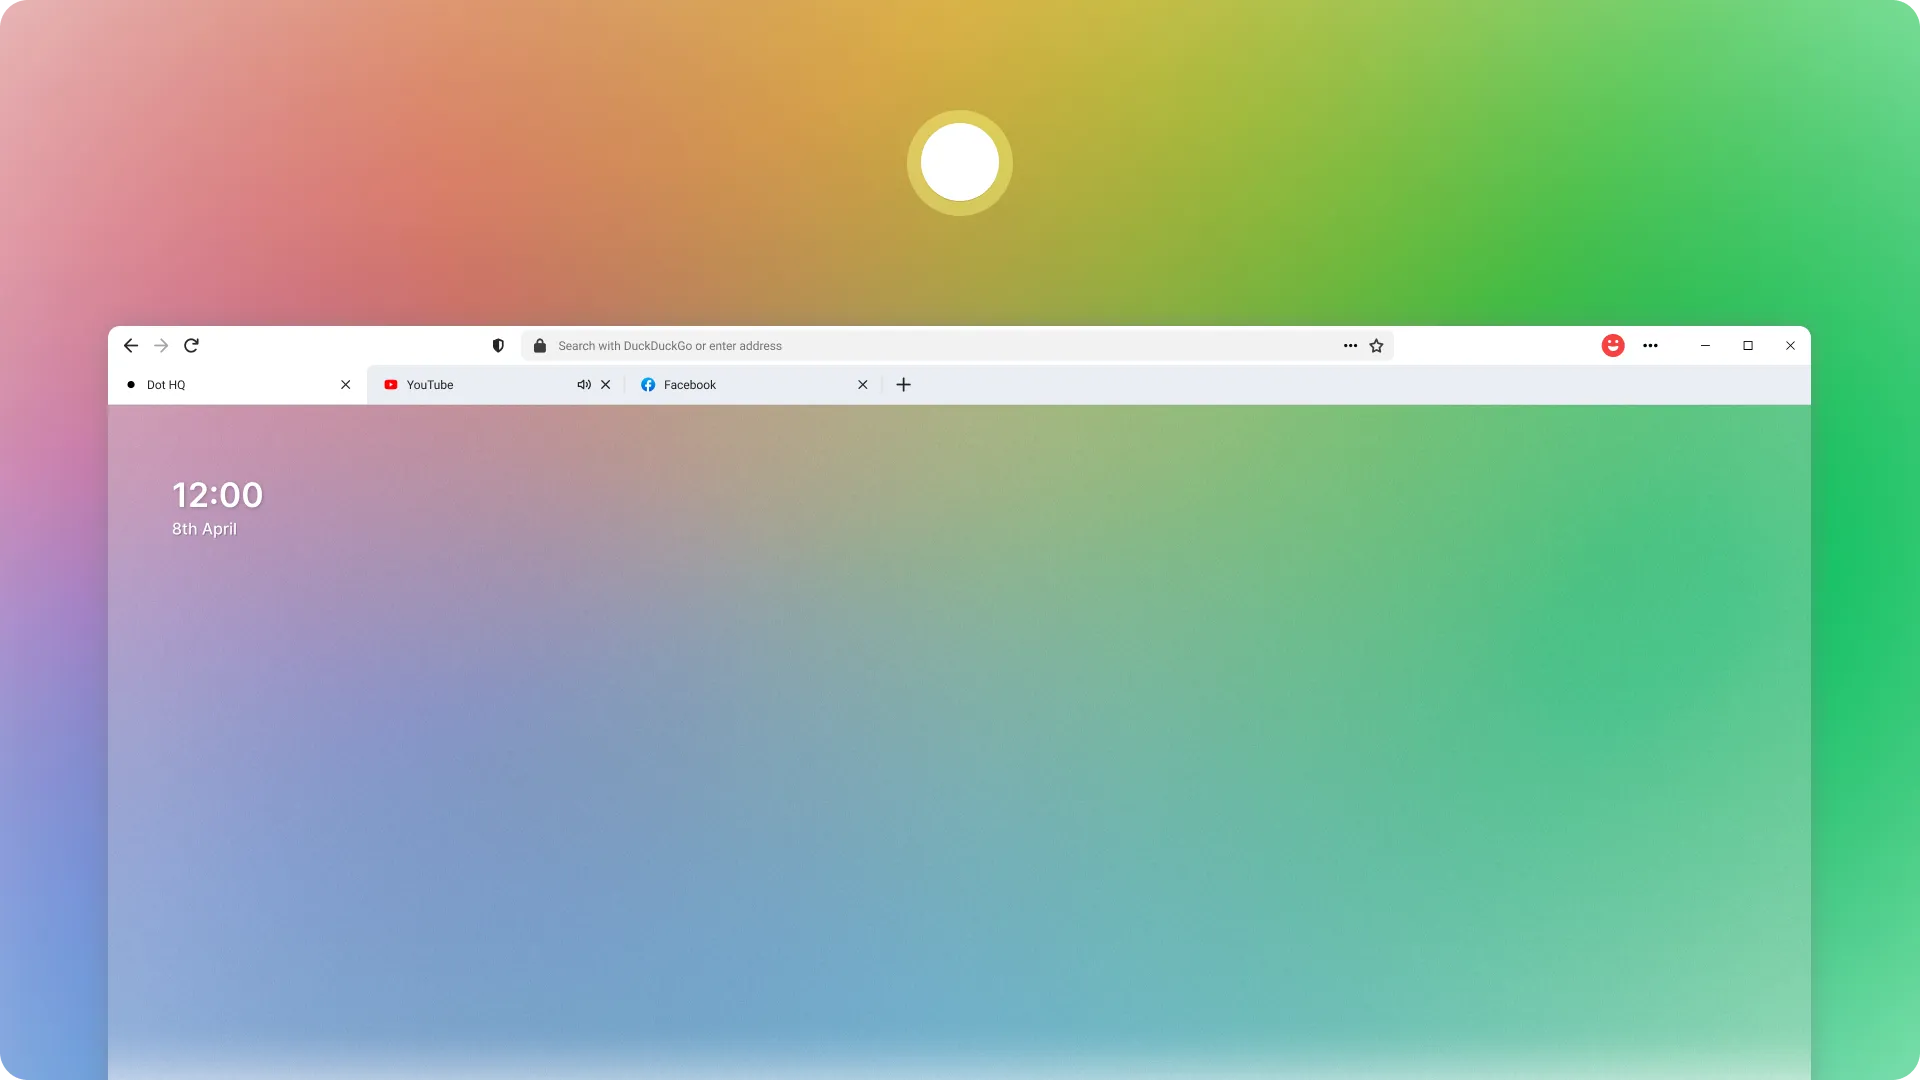Open the three-dot browser menu

click(x=1651, y=345)
